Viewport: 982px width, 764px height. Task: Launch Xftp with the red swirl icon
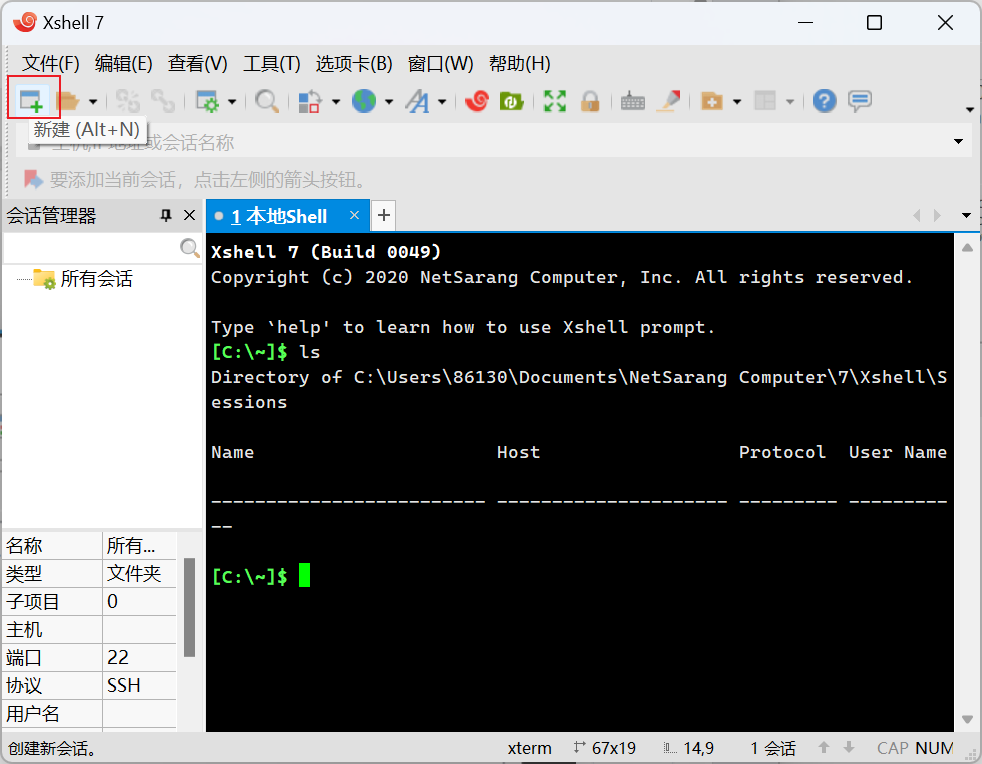[477, 100]
